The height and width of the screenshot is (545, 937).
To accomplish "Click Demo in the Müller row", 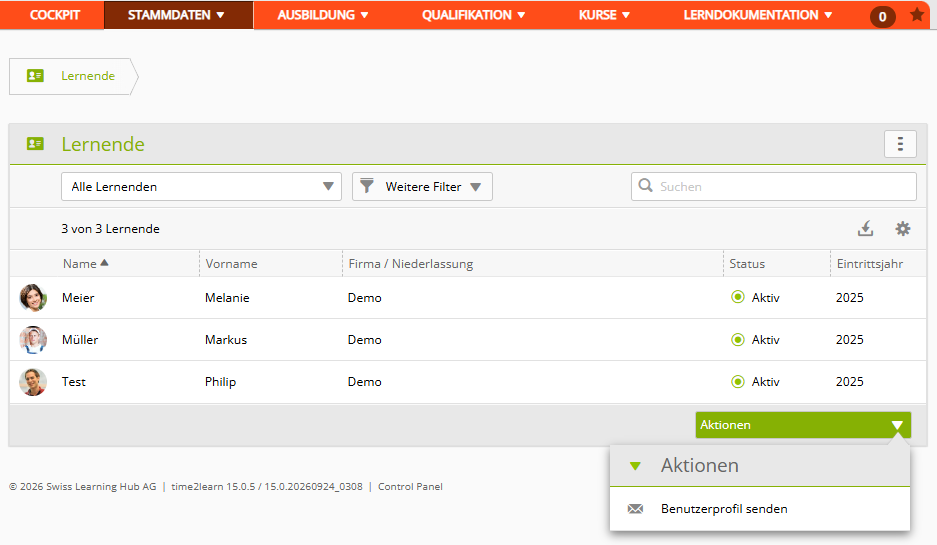I will click(365, 339).
